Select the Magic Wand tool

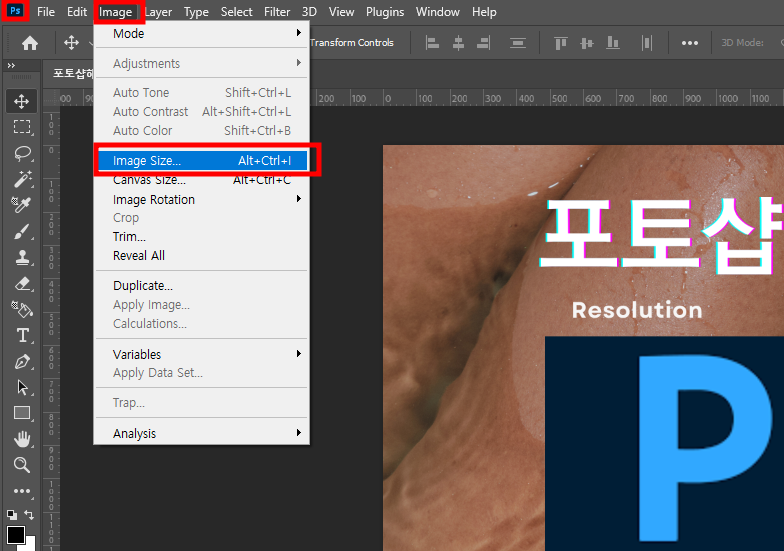pyautogui.click(x=22, y=178)
